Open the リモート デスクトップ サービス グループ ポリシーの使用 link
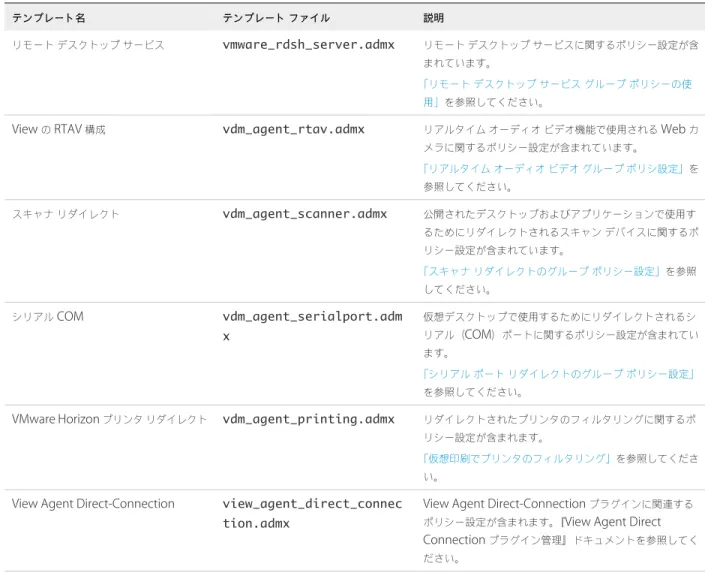The width and height of the screenshot is (705, 573). [x=557, y=93]
